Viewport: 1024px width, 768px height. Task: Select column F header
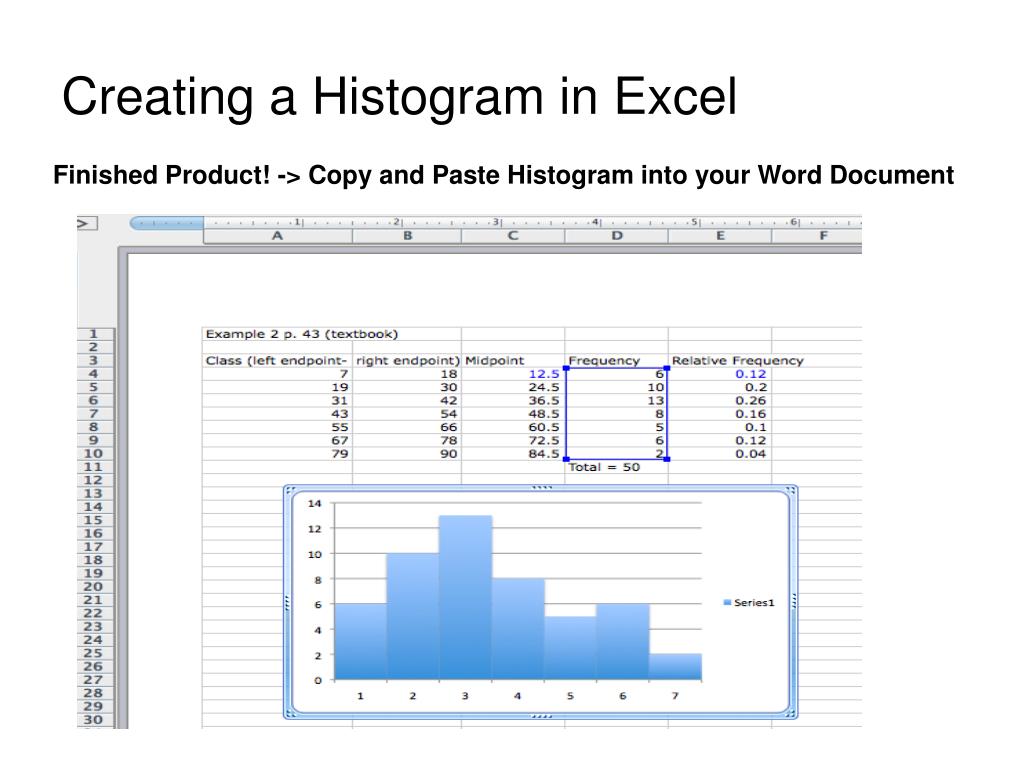(x=823, y=236)
